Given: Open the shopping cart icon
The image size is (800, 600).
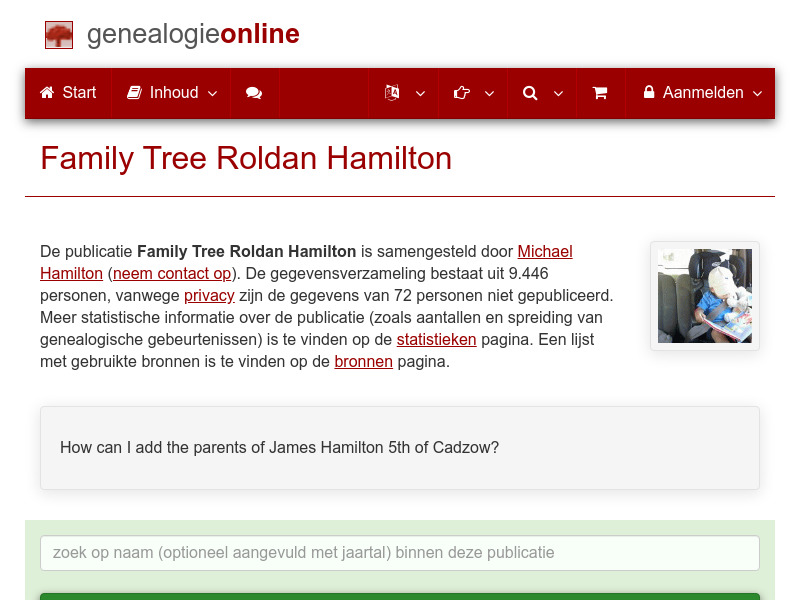Looking at the screenshot, I should pyautogui.click(x=600, y=92).
